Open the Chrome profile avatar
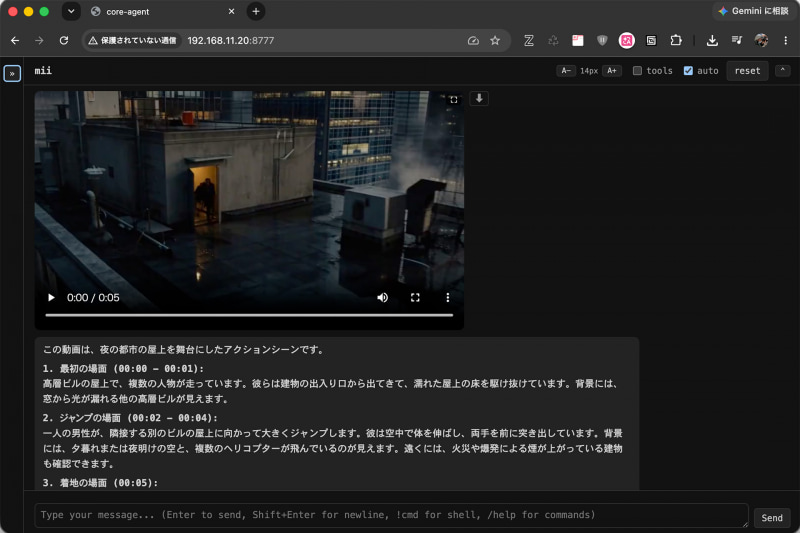Image resolution: width=800 pixels, height=533 pixels. pos(761,40)
